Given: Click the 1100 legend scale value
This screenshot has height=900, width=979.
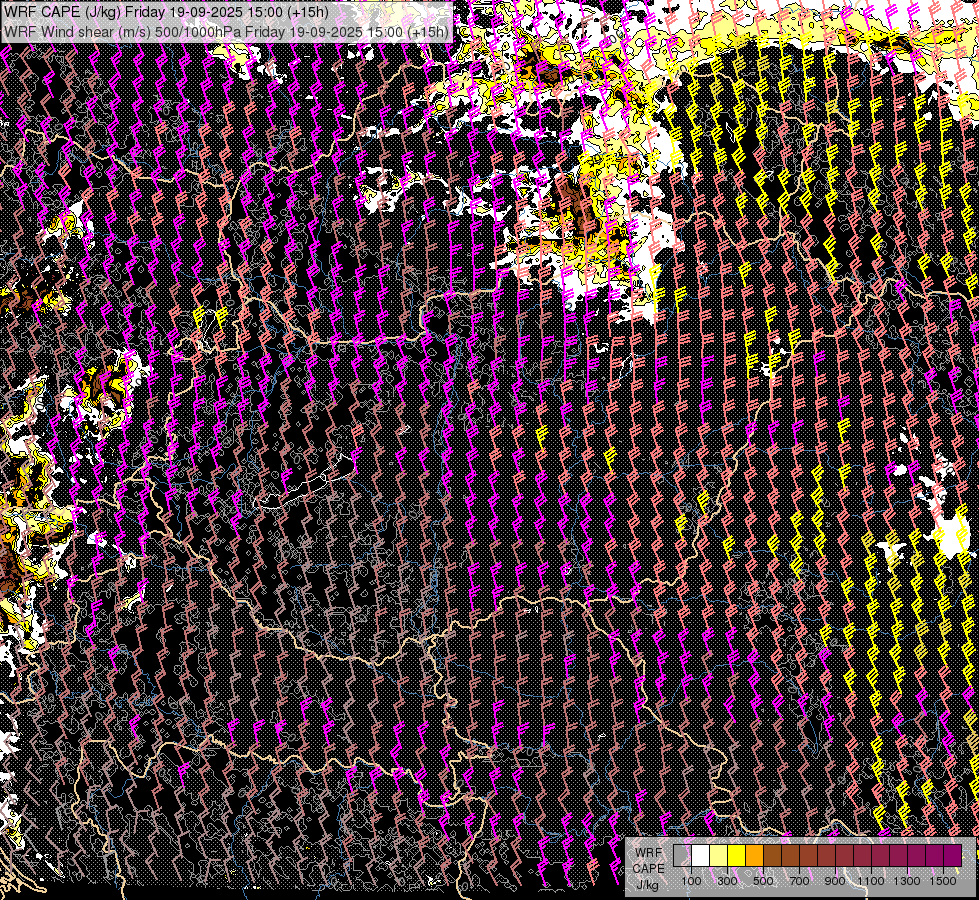Looking at the screenshot, I should coord(871,881).
